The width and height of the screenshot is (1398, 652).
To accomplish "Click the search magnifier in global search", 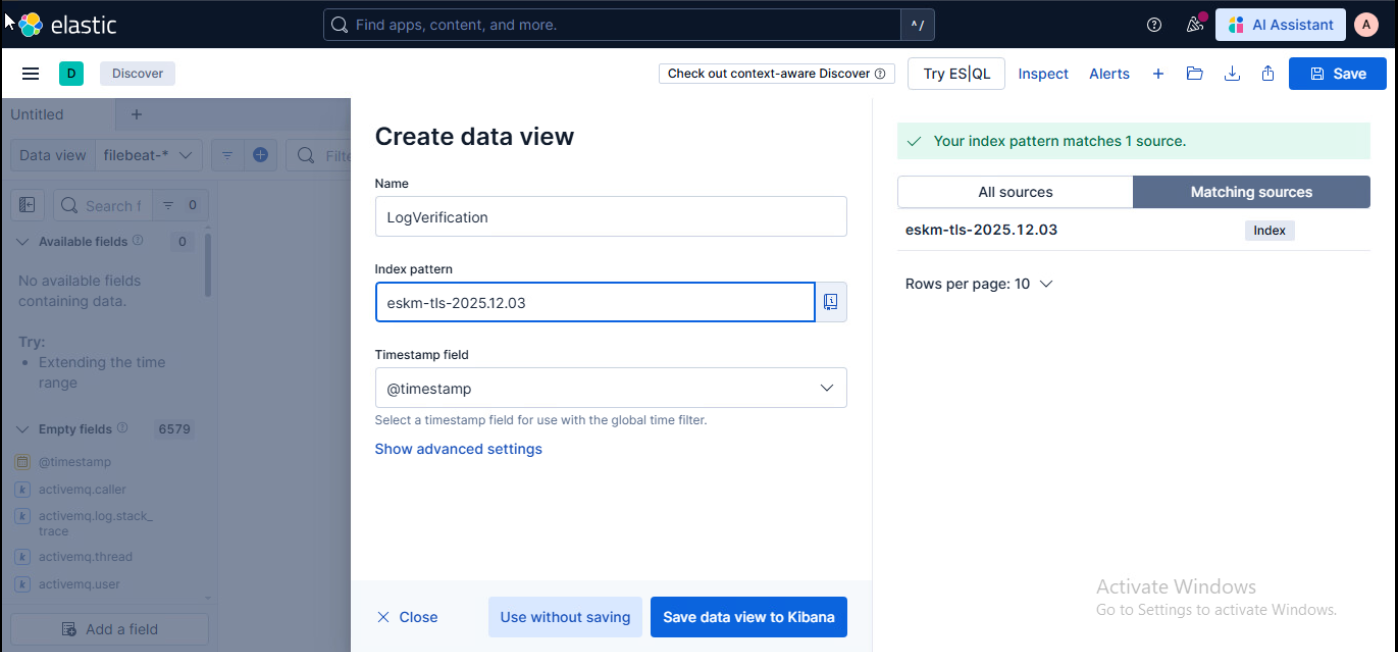I will tap(339, 25).
